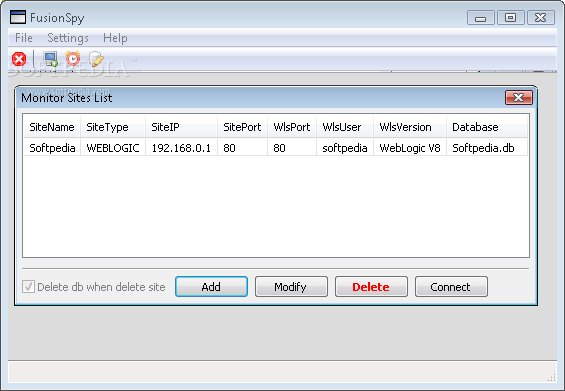565x391 pixels.
Task: Click the SitePort value 80 cell
Action: click(x=242, y=148)
